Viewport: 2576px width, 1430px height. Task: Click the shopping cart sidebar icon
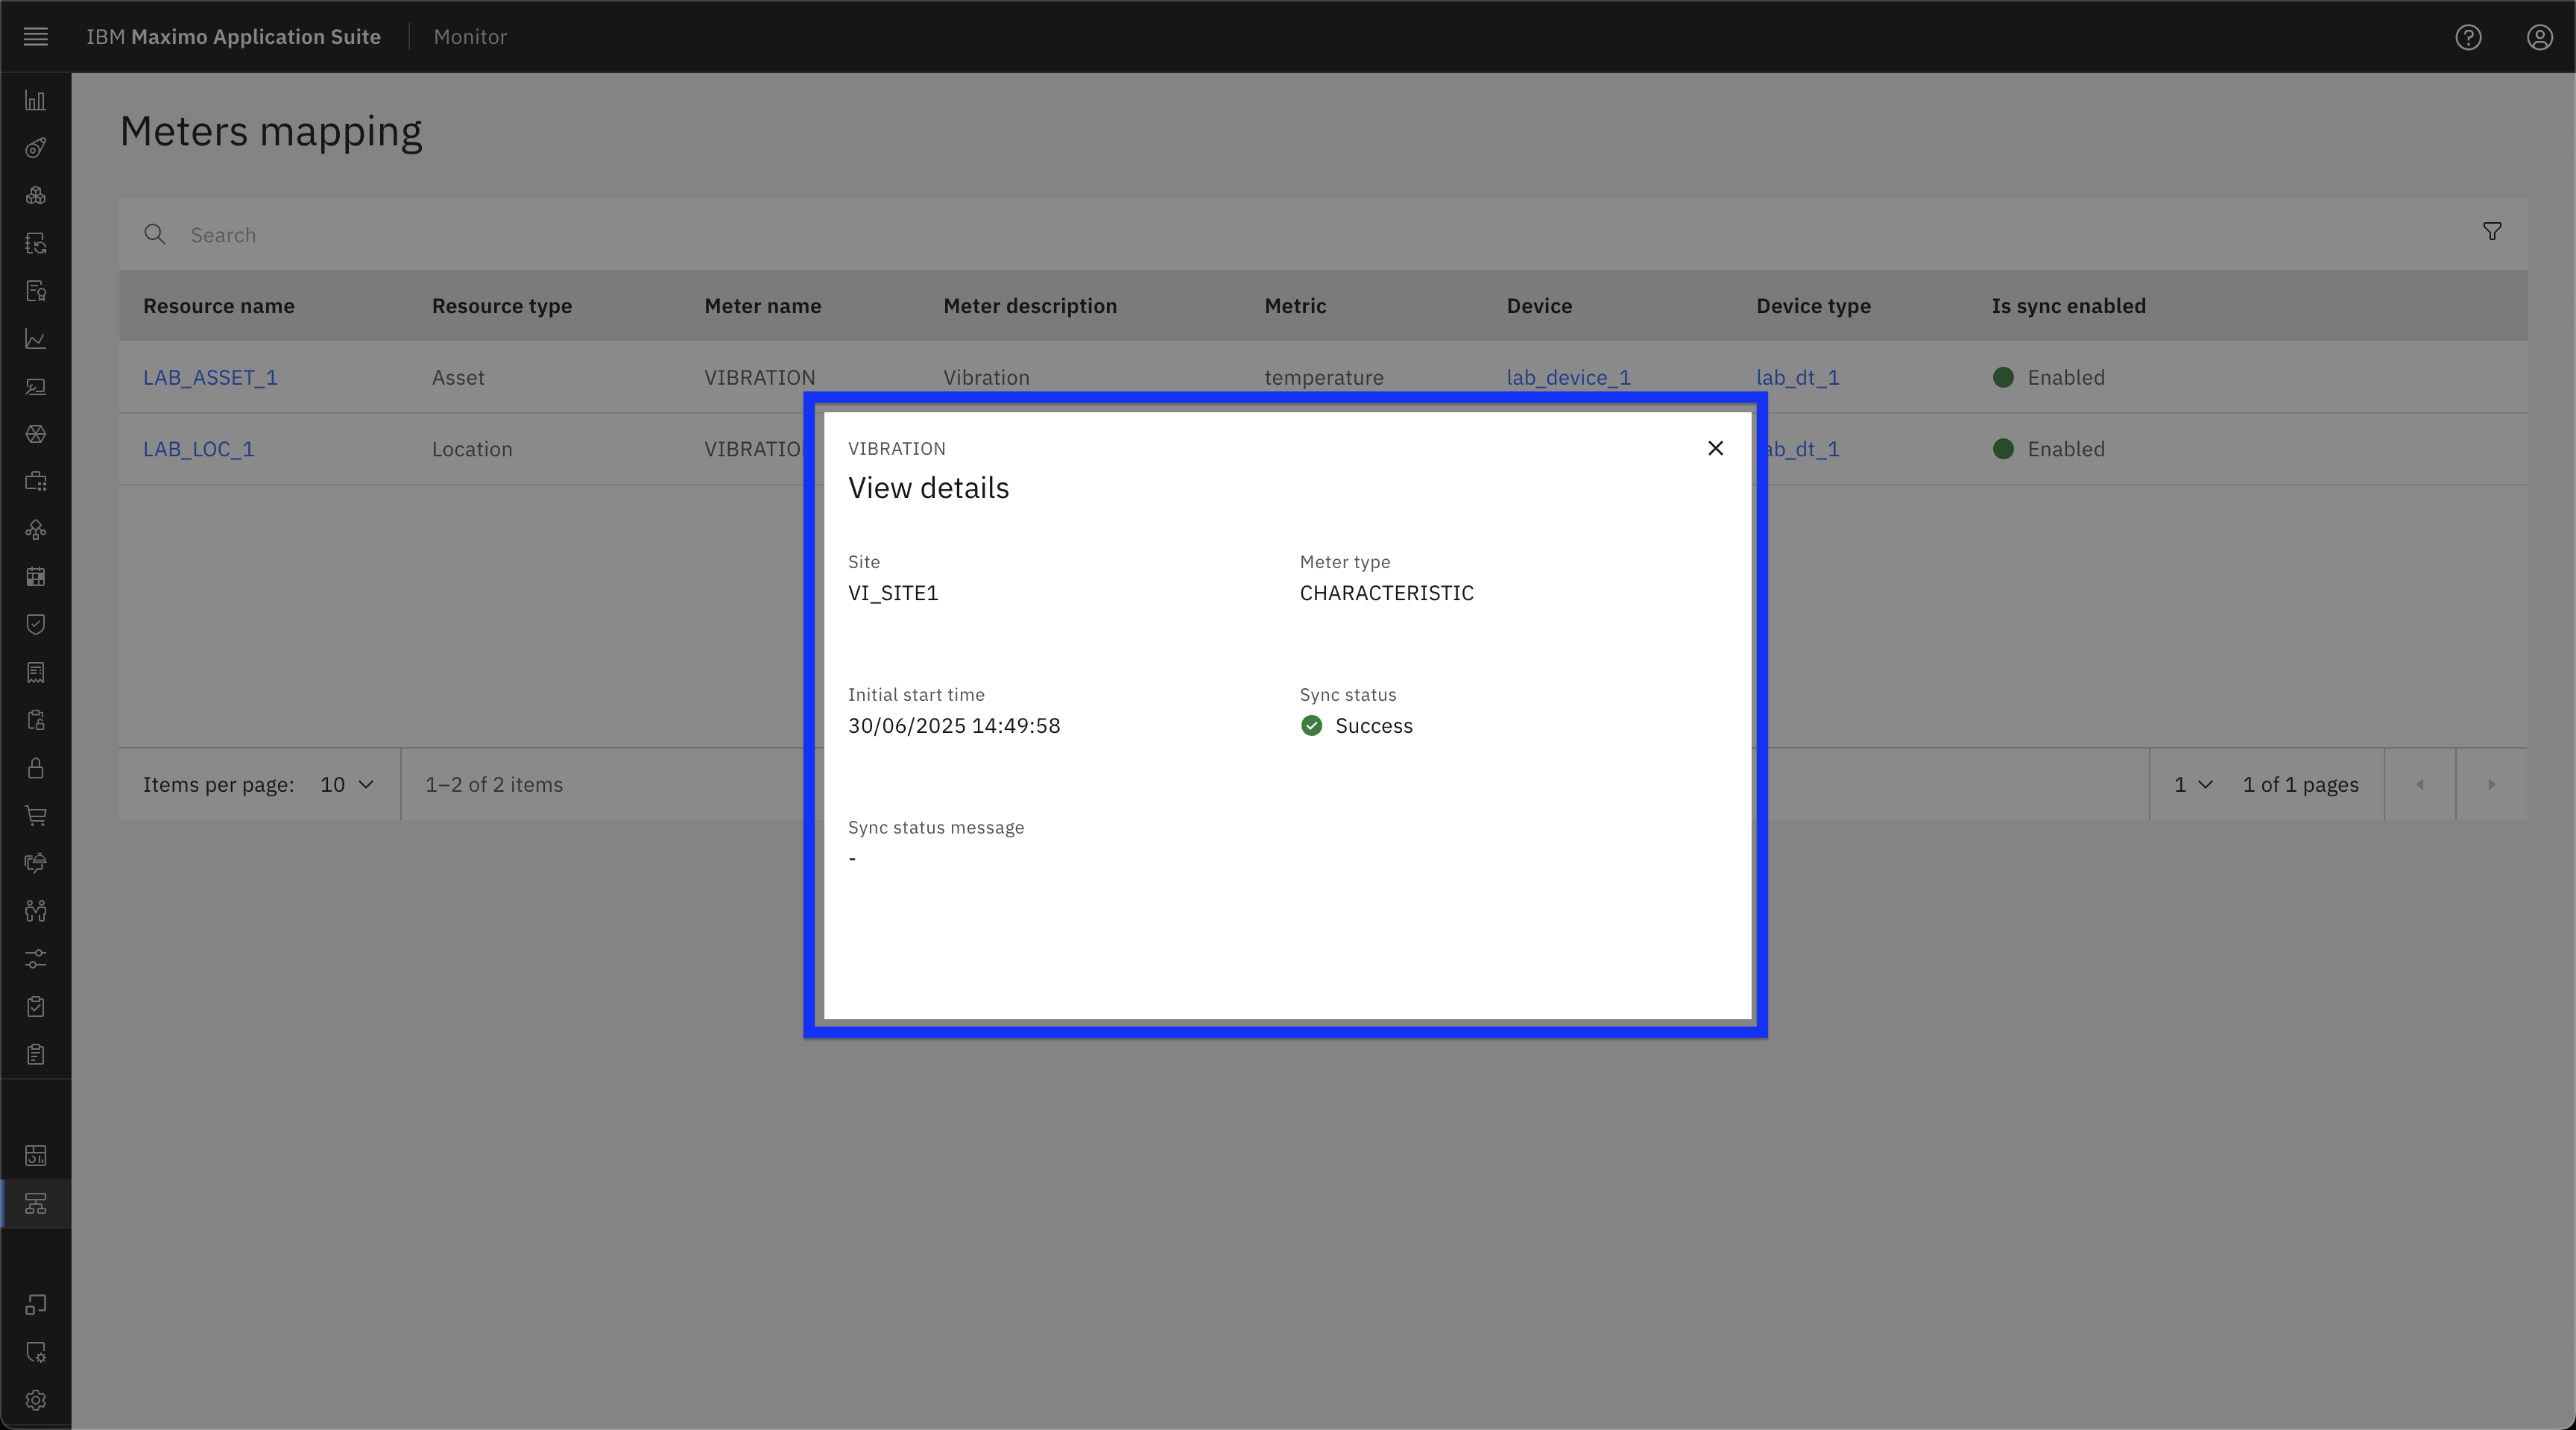click(x=36, y=815)
